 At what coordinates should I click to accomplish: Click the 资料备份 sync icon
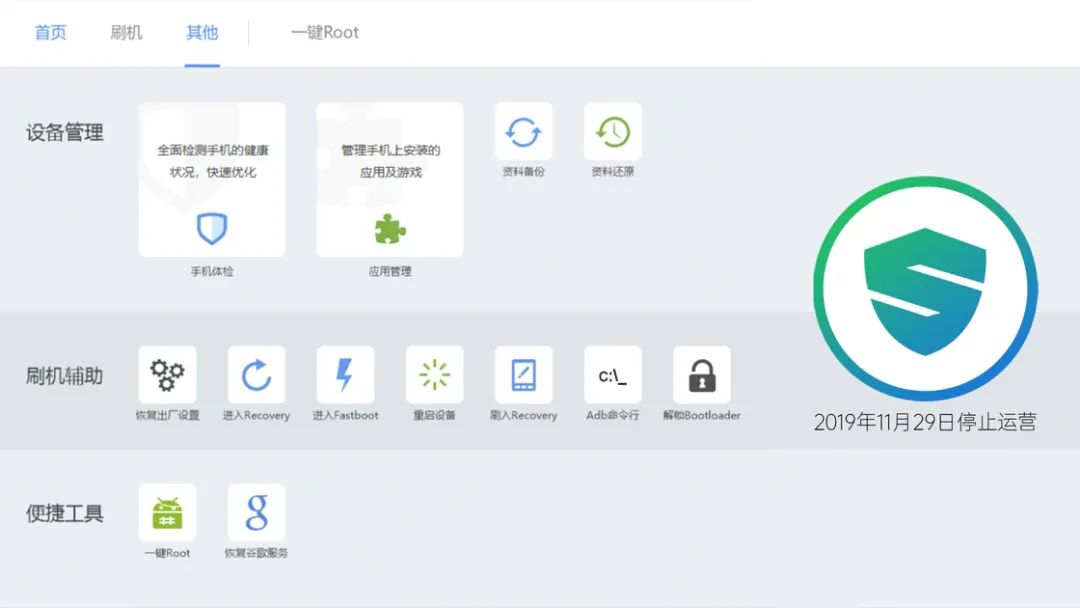(x=523, y=132)
